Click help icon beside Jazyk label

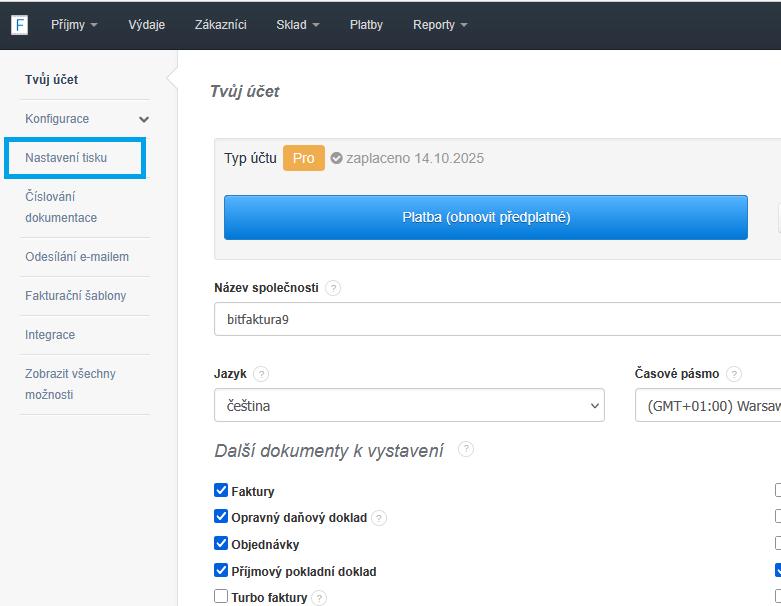click(261, 374)
